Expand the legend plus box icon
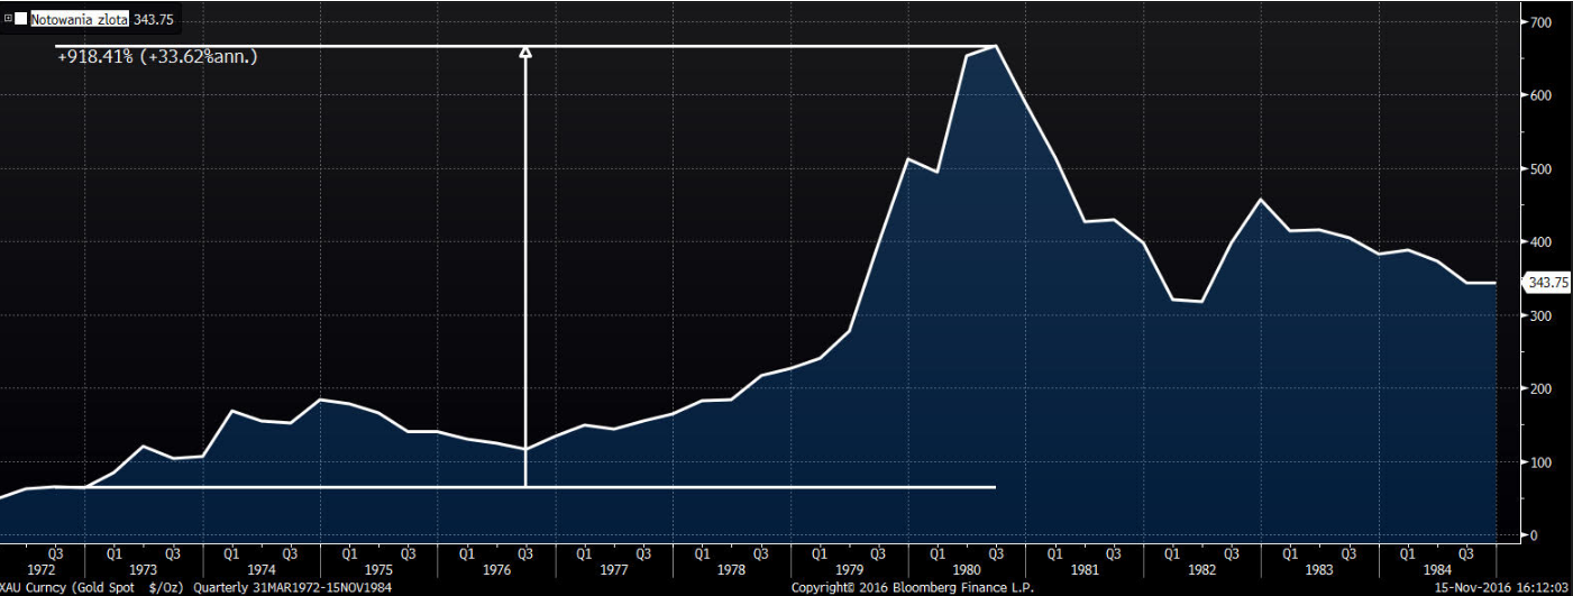 [8, 19]
